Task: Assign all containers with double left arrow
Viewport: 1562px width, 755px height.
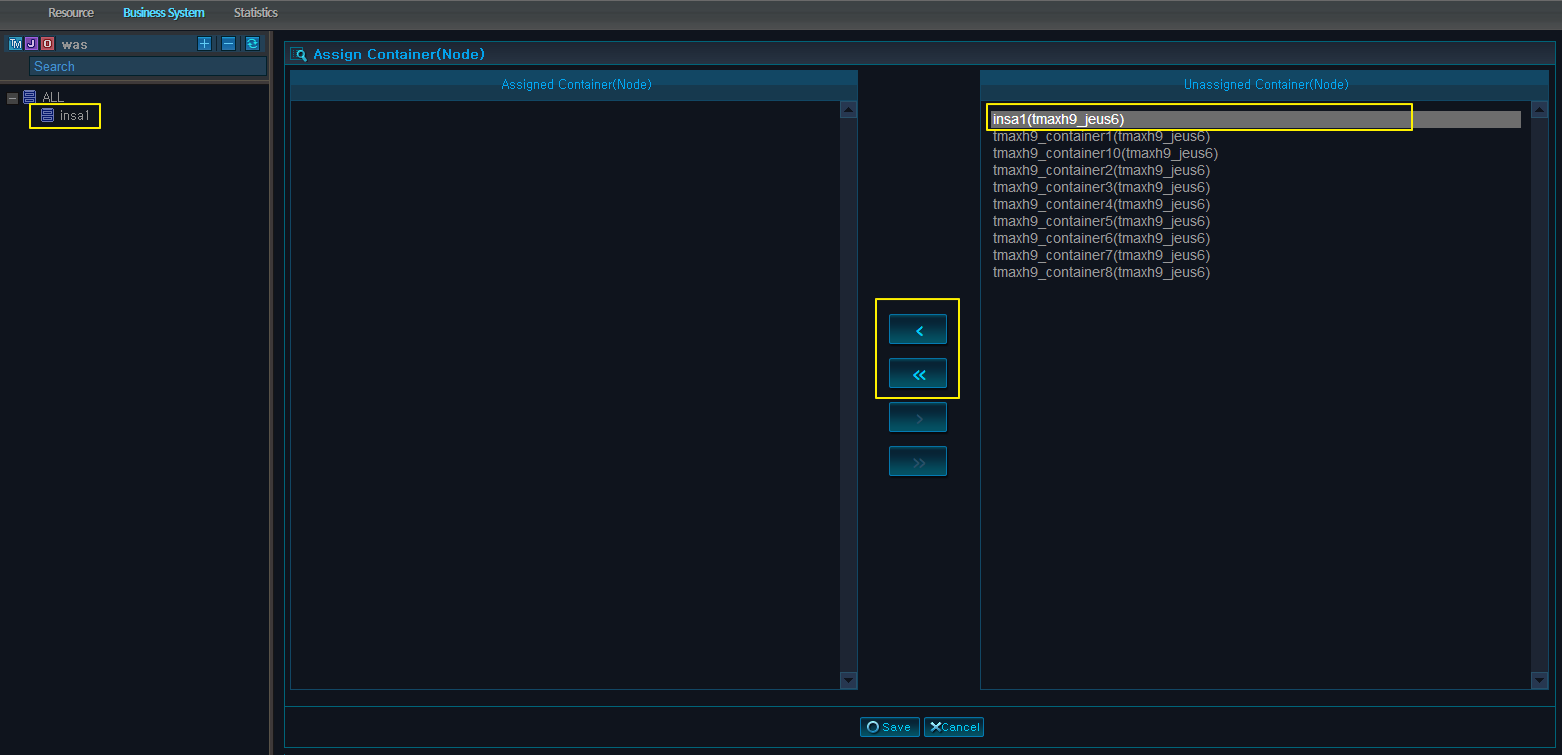Action: click(918, 374)
